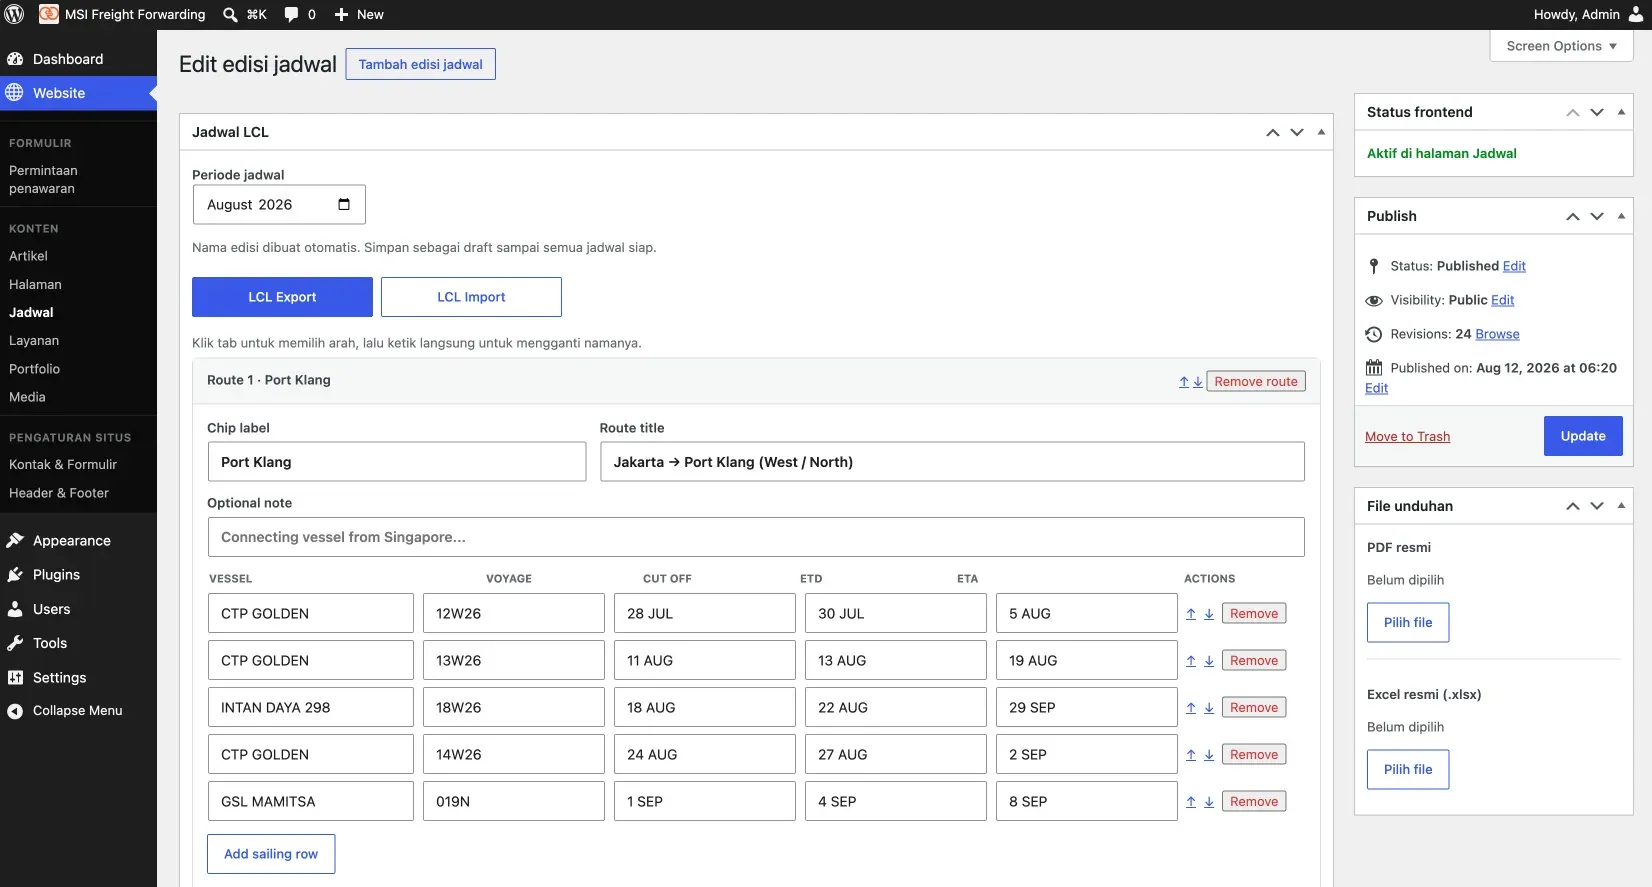The height and width of the screenshot is (887, 1652).
Task: Collapse the File unduhan panel
Action: pos(1621,506)
